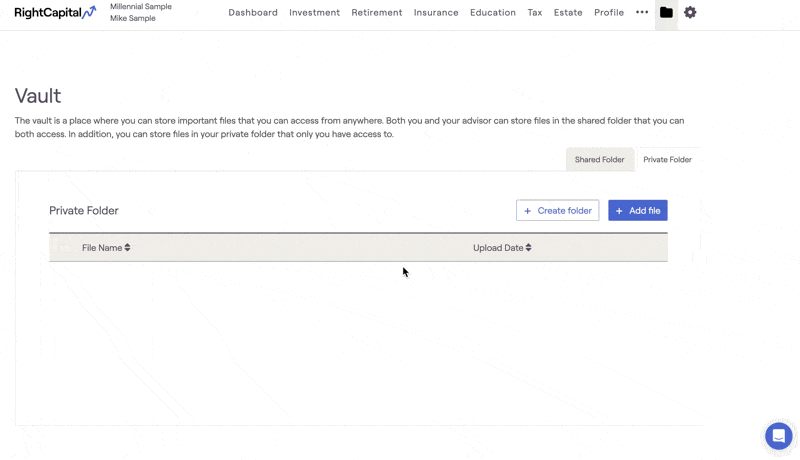
Task: Sort by Upload Date arrows icon
Action: [529, 248]
